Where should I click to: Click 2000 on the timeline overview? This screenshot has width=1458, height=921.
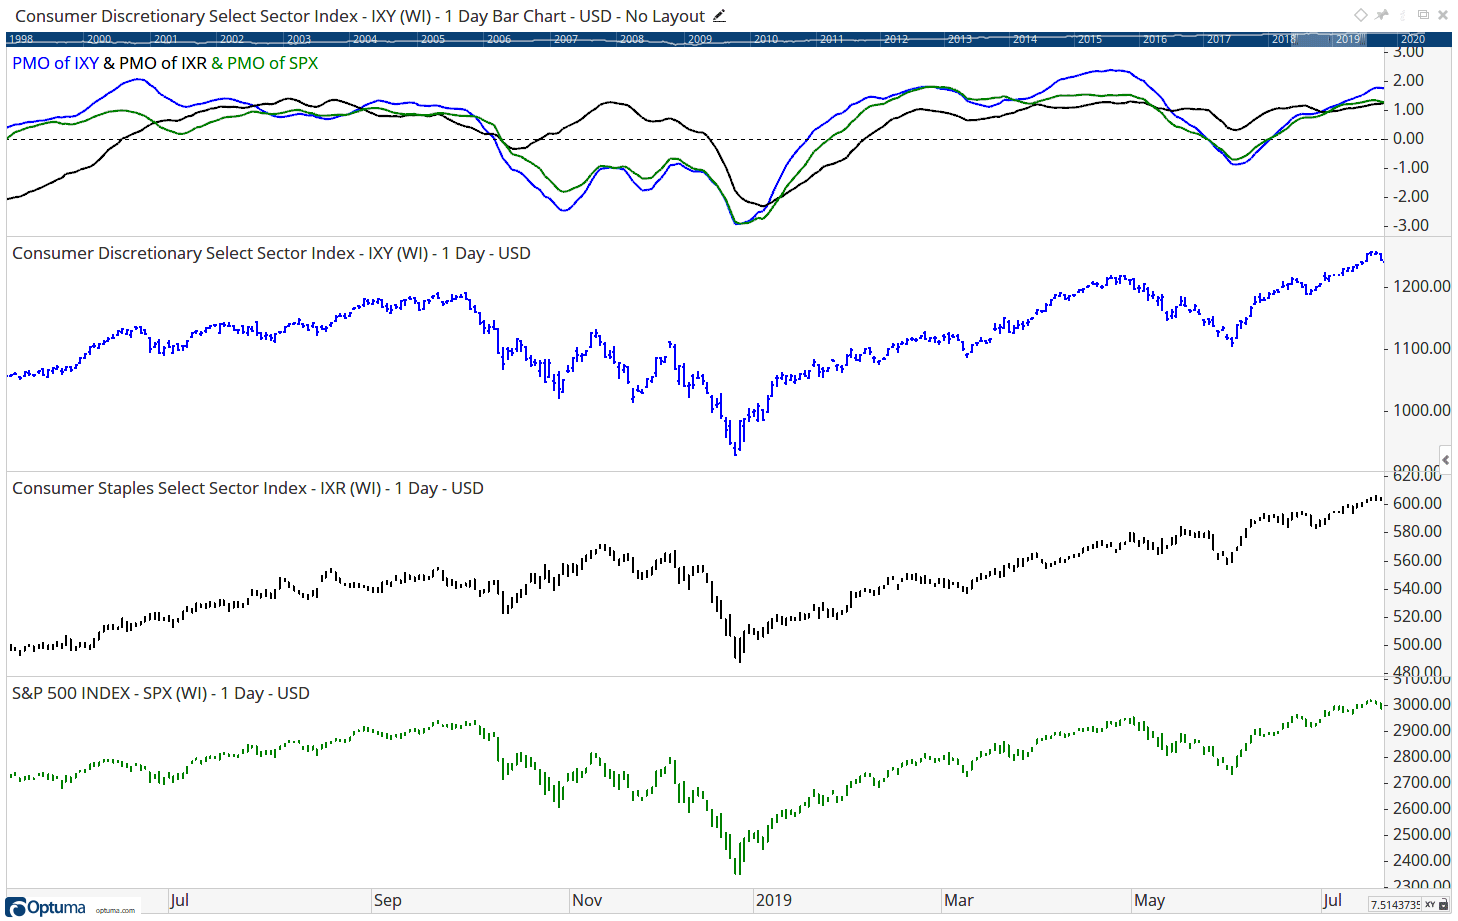[99, 39]
